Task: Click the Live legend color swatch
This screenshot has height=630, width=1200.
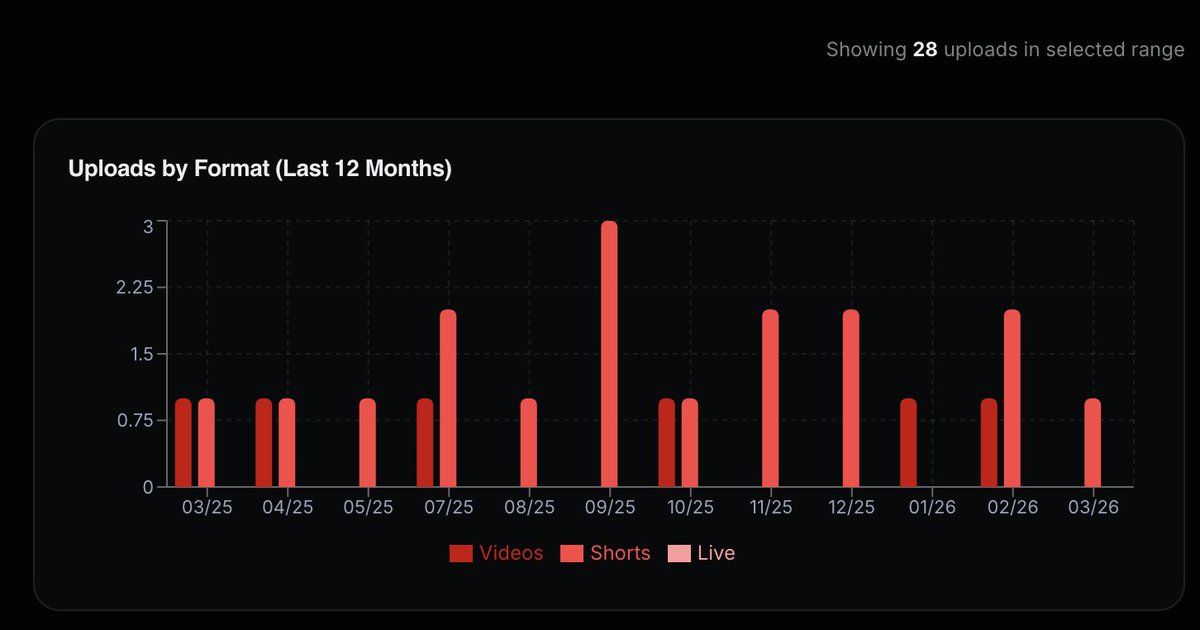Action: coord(679,553)
